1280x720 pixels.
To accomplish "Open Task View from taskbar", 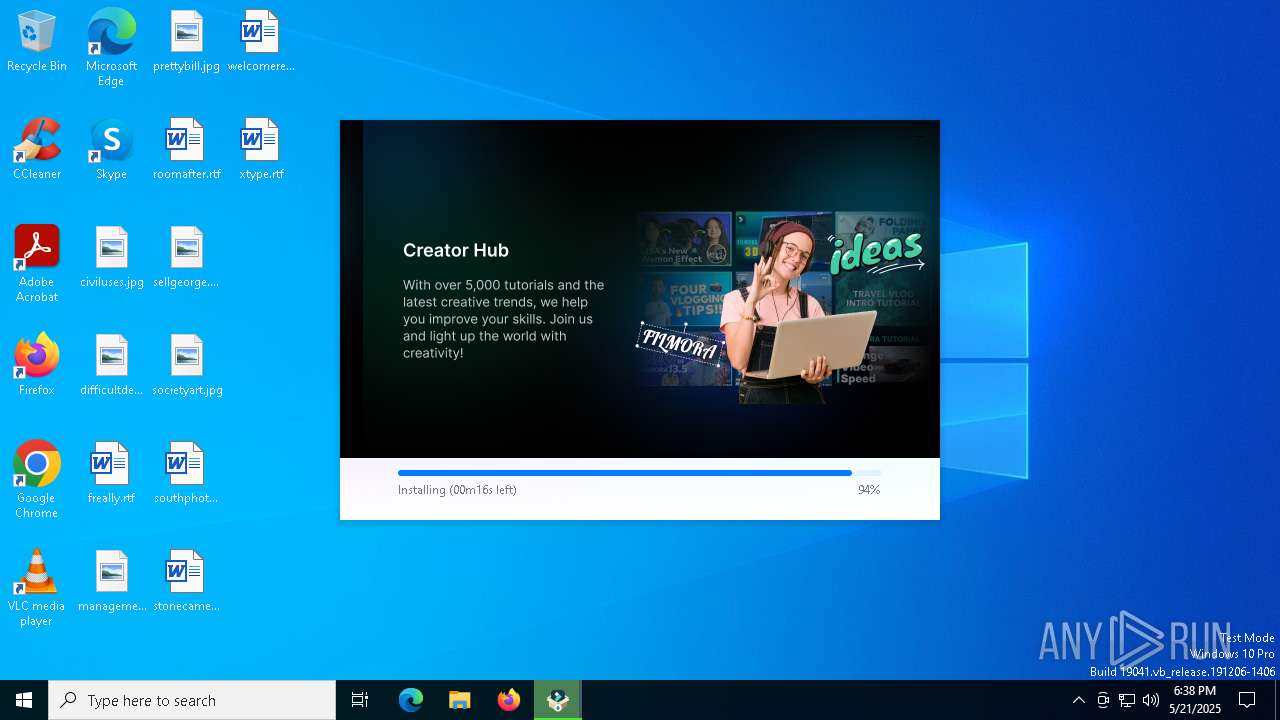I will click(x=360, y=700).
